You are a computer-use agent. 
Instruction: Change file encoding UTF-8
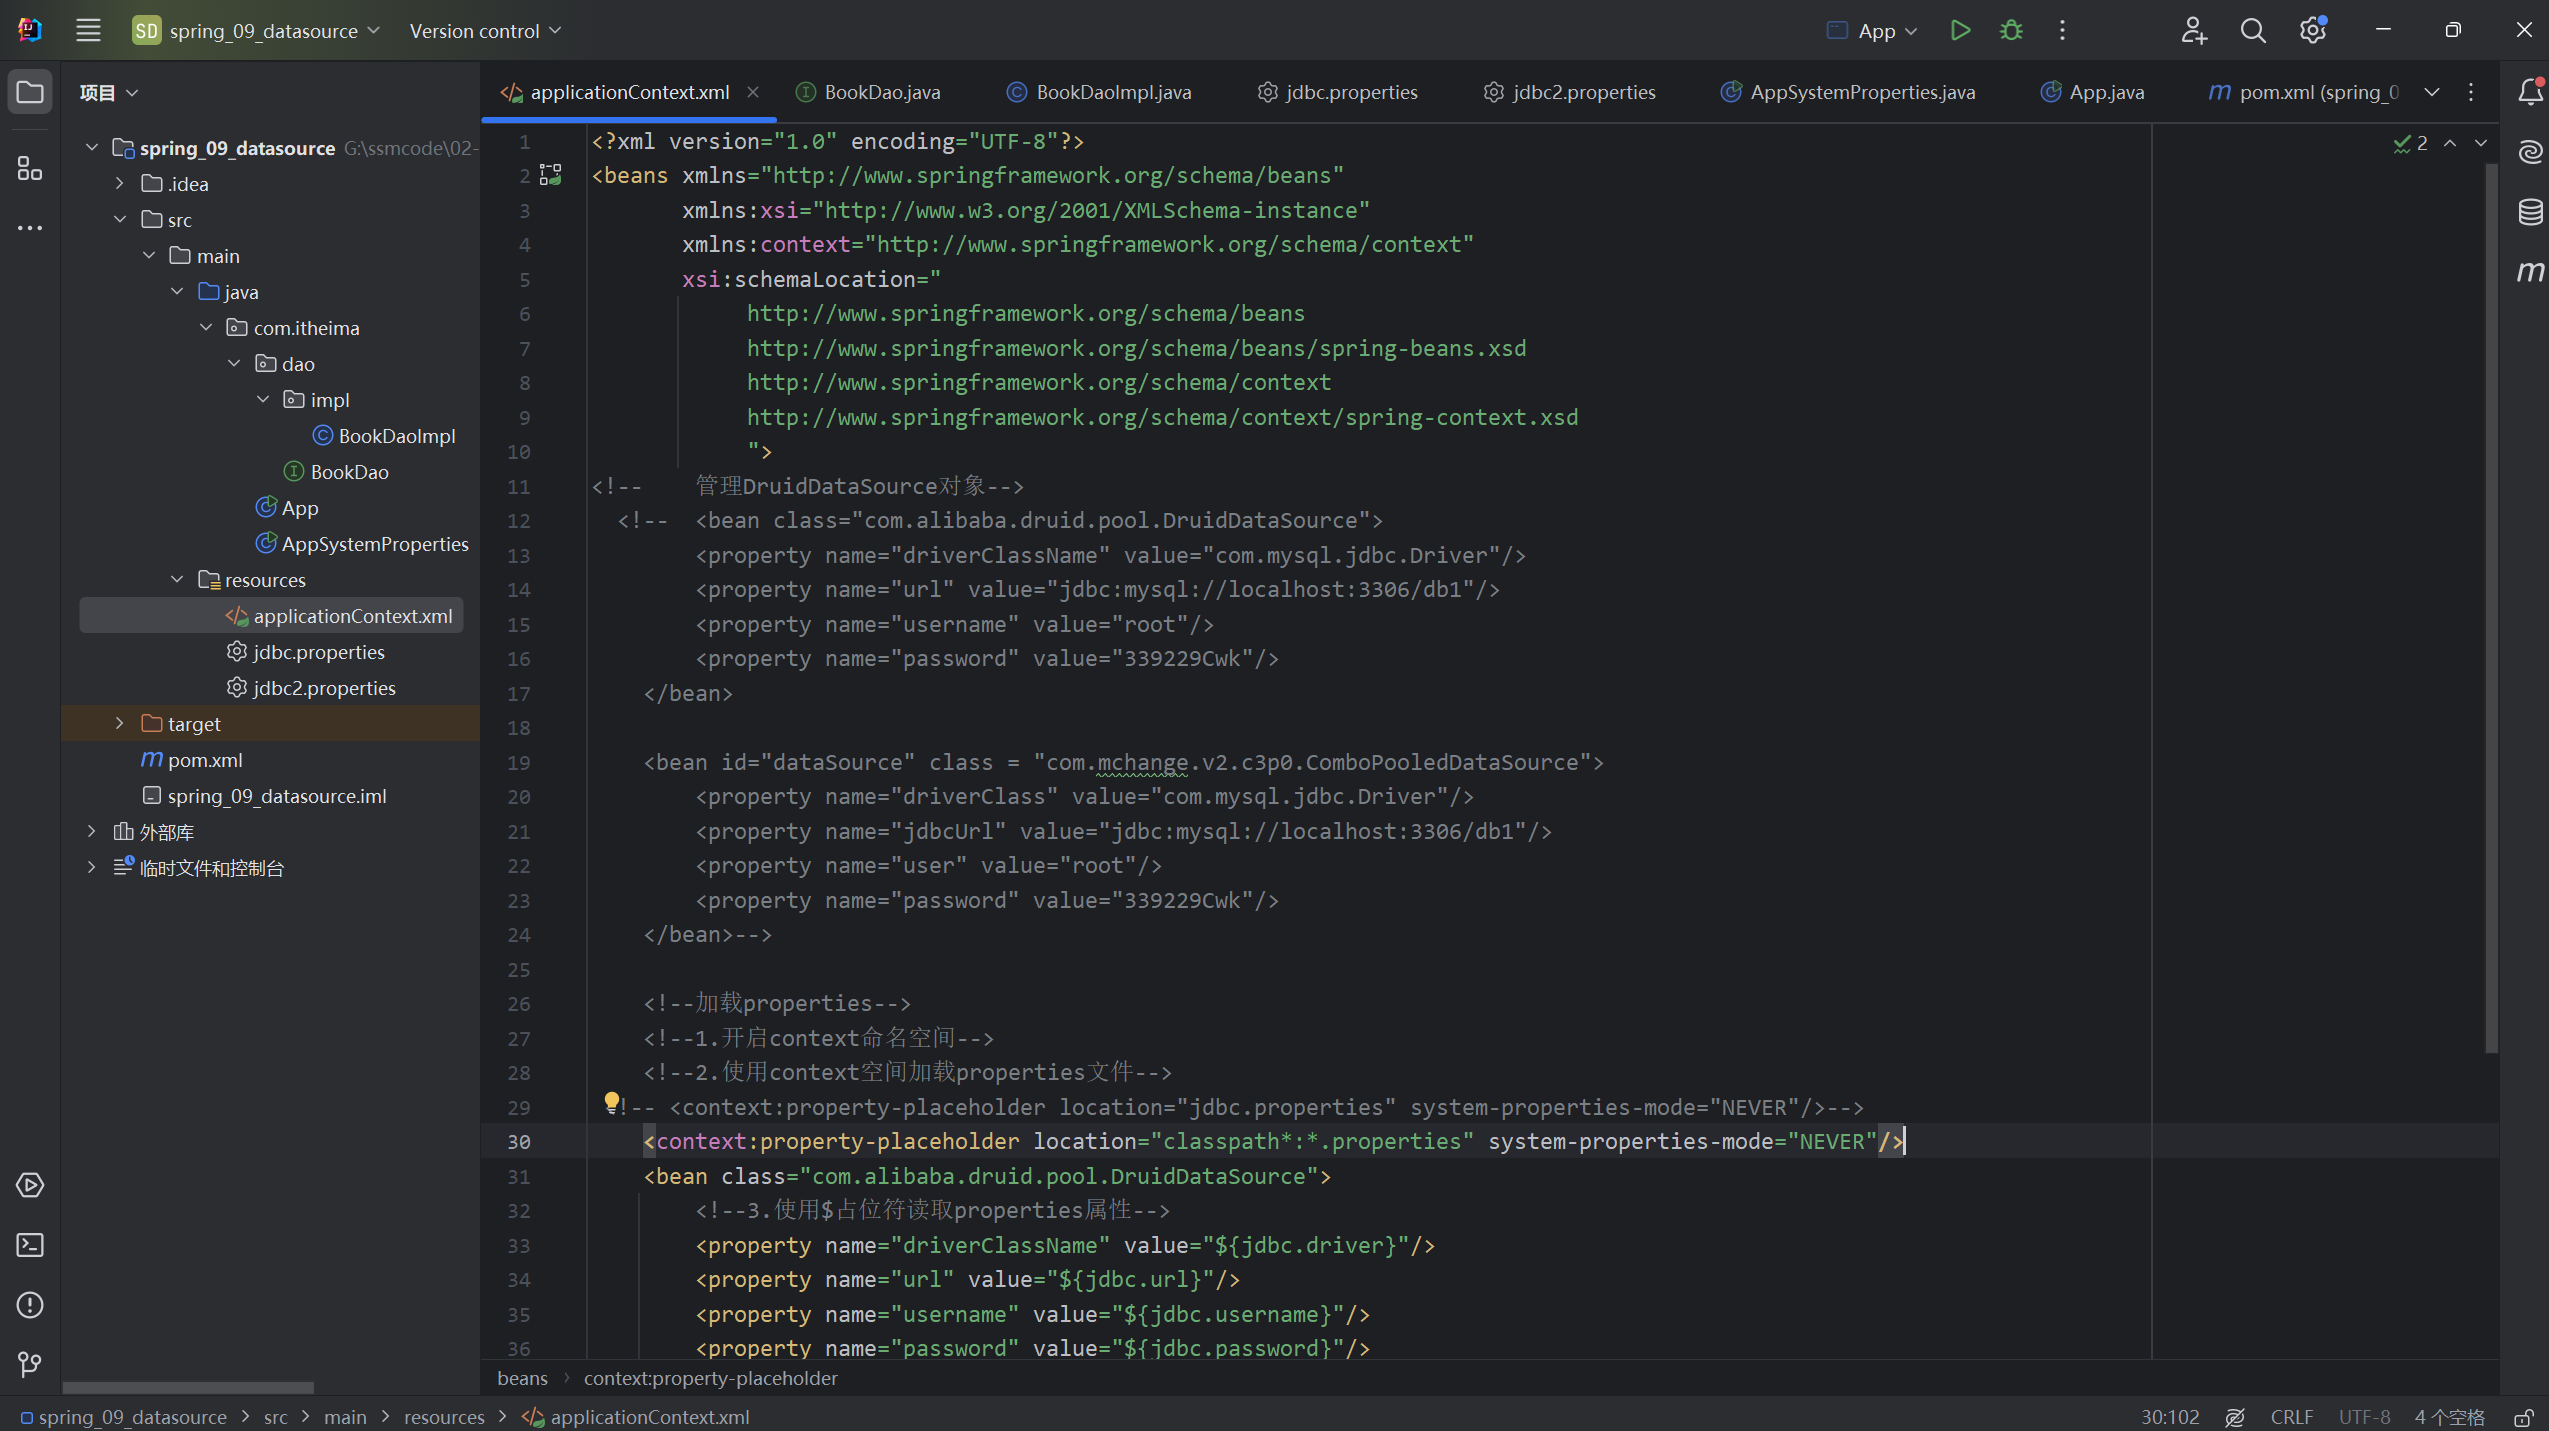(x=2364, y=1417)
